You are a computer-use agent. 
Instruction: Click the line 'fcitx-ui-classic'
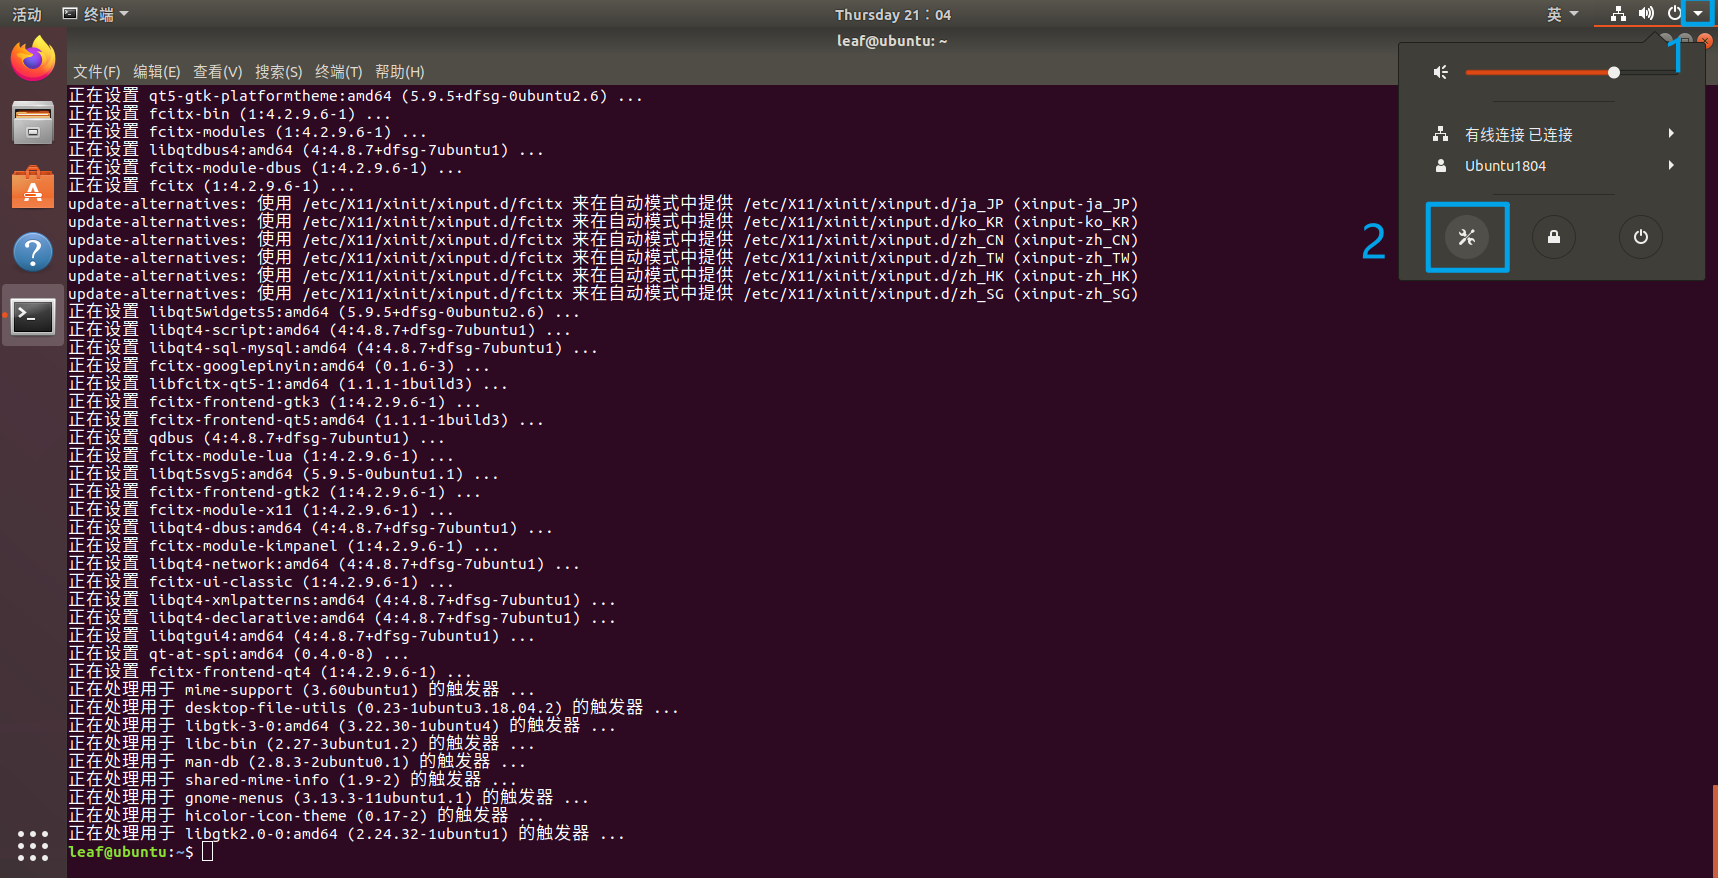(x=261, y=582)
